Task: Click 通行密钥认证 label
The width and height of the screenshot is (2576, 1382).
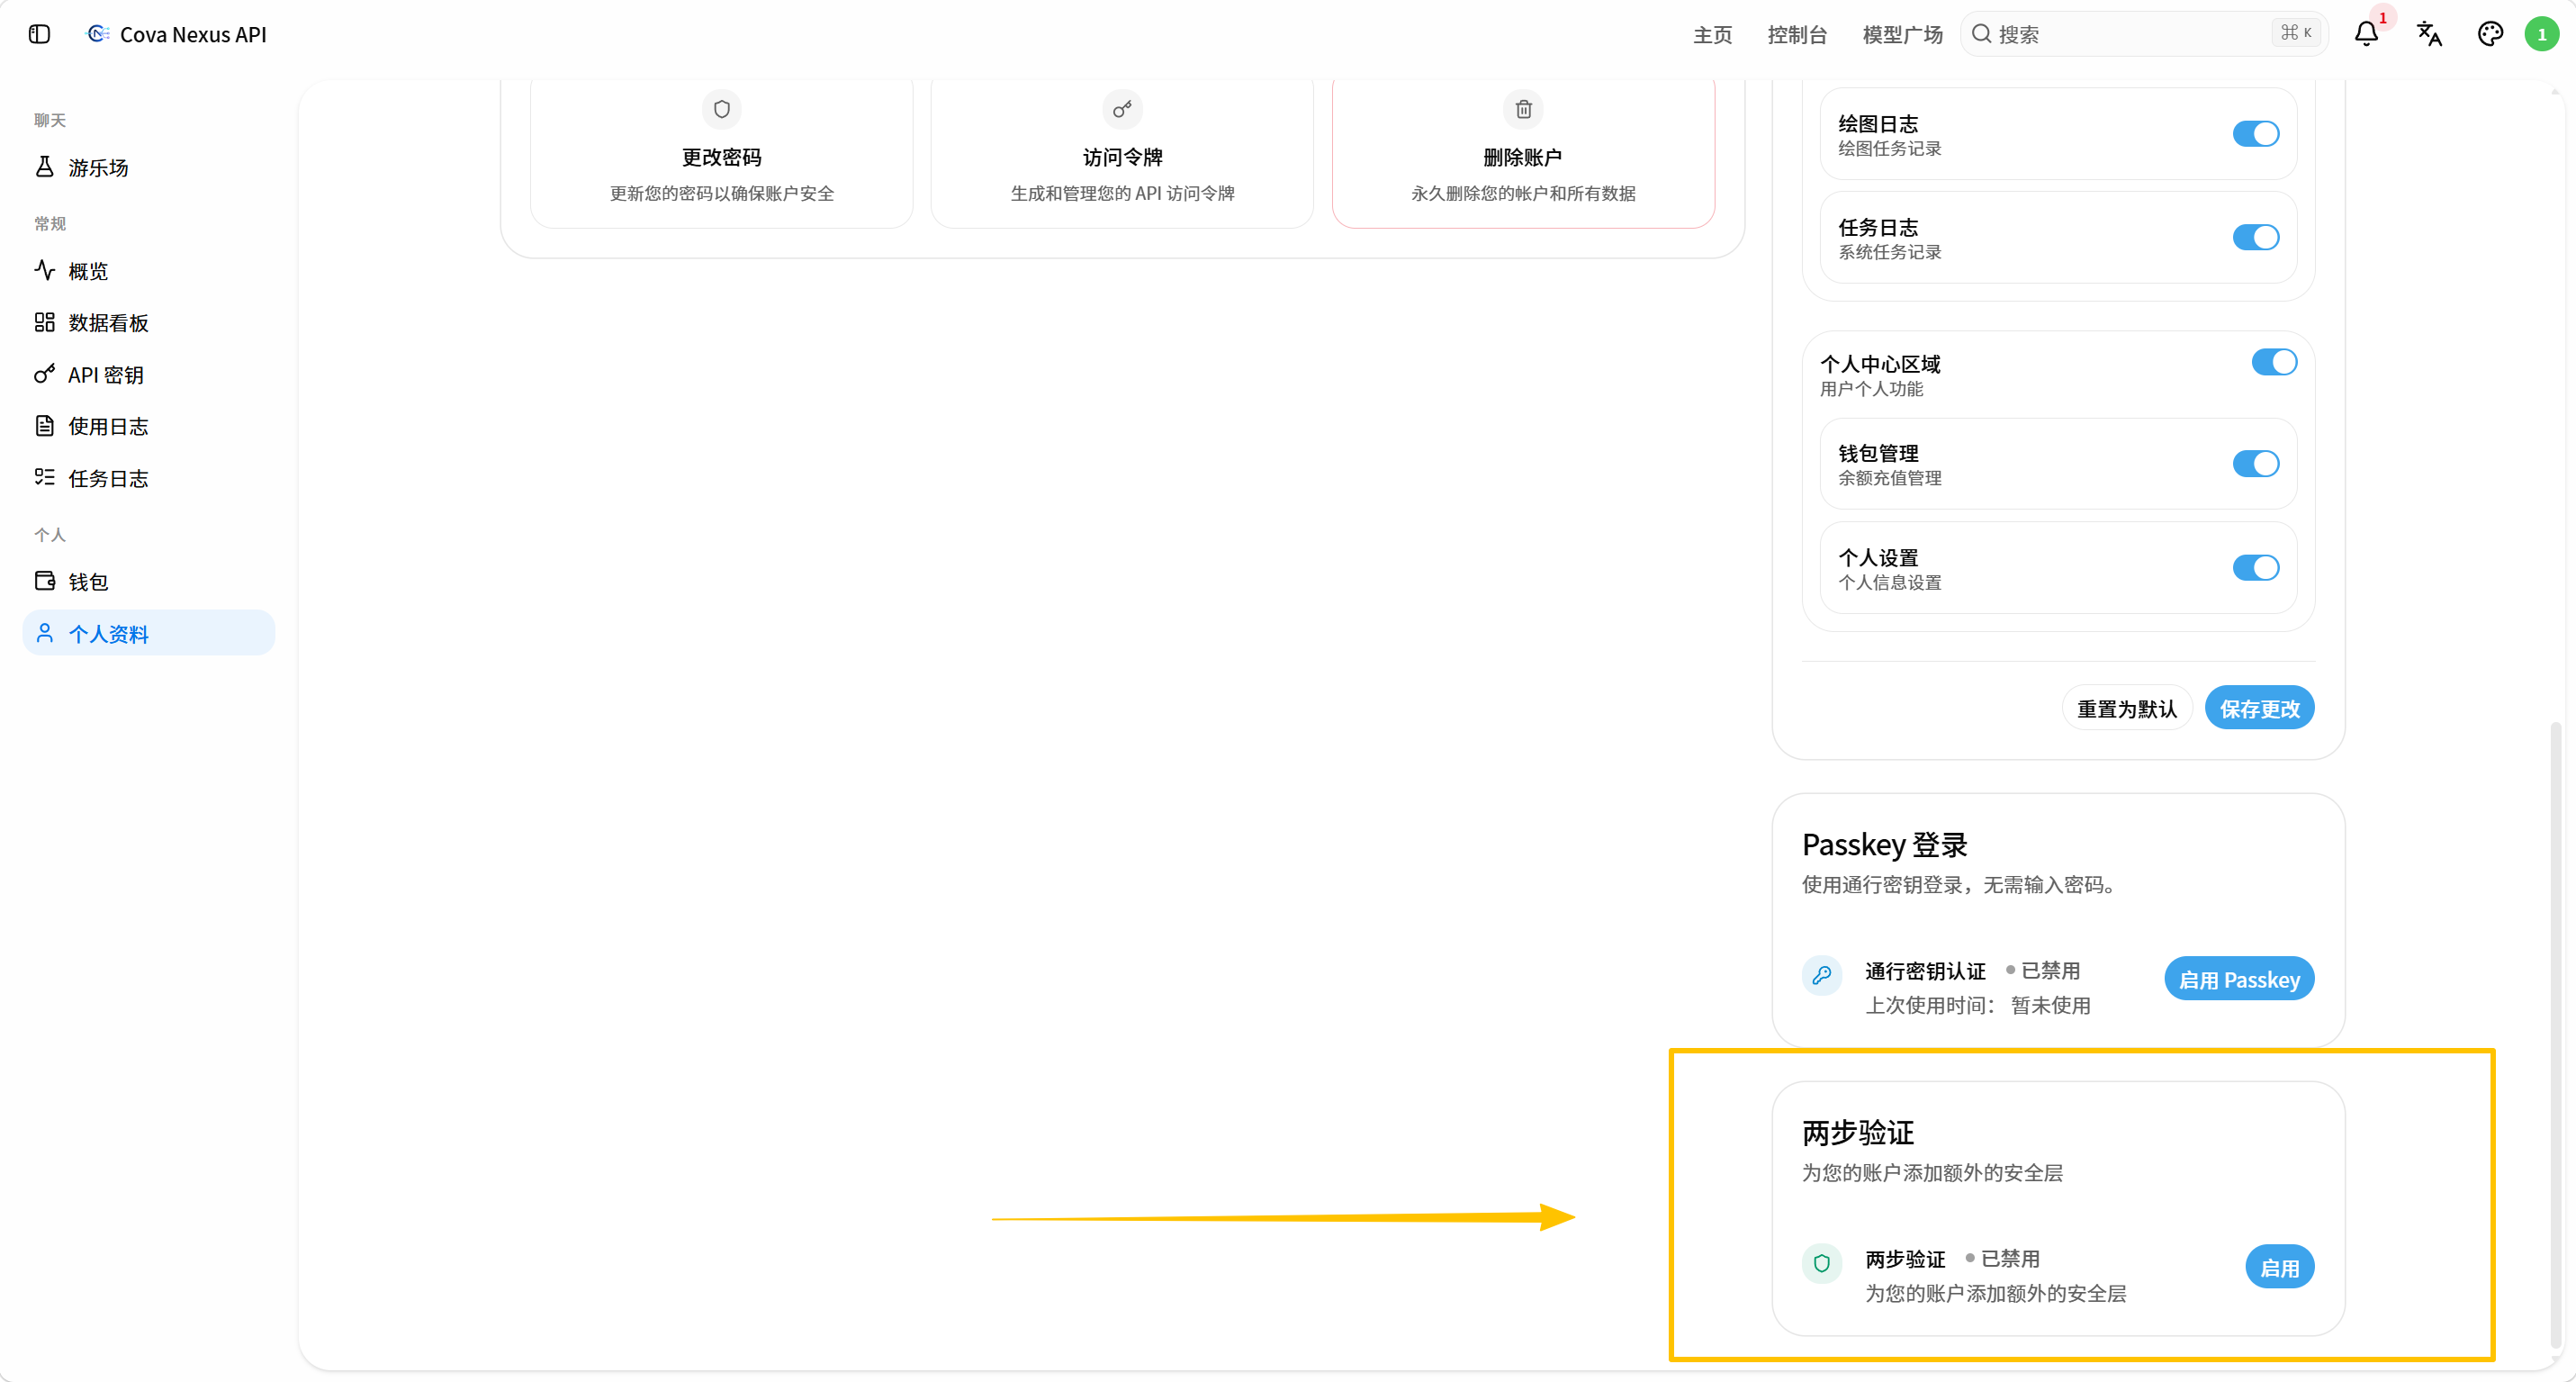Action: tap(1925, 971)
